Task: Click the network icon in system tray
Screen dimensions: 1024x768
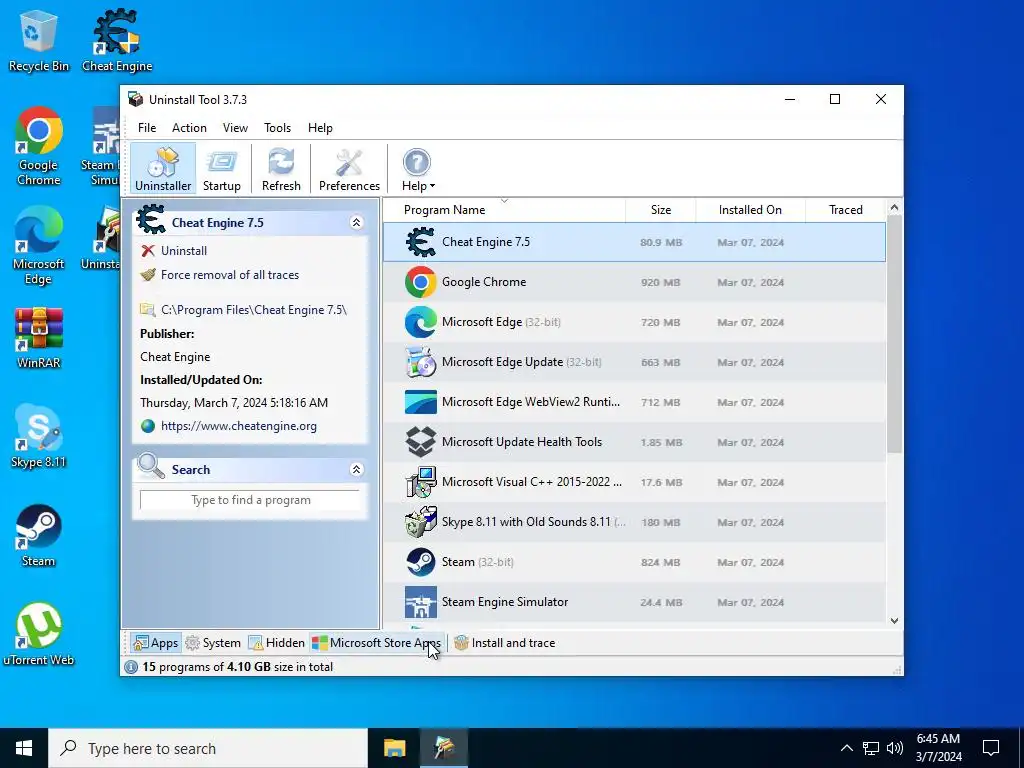Action: pyautogui.click(x=871, y=748)
